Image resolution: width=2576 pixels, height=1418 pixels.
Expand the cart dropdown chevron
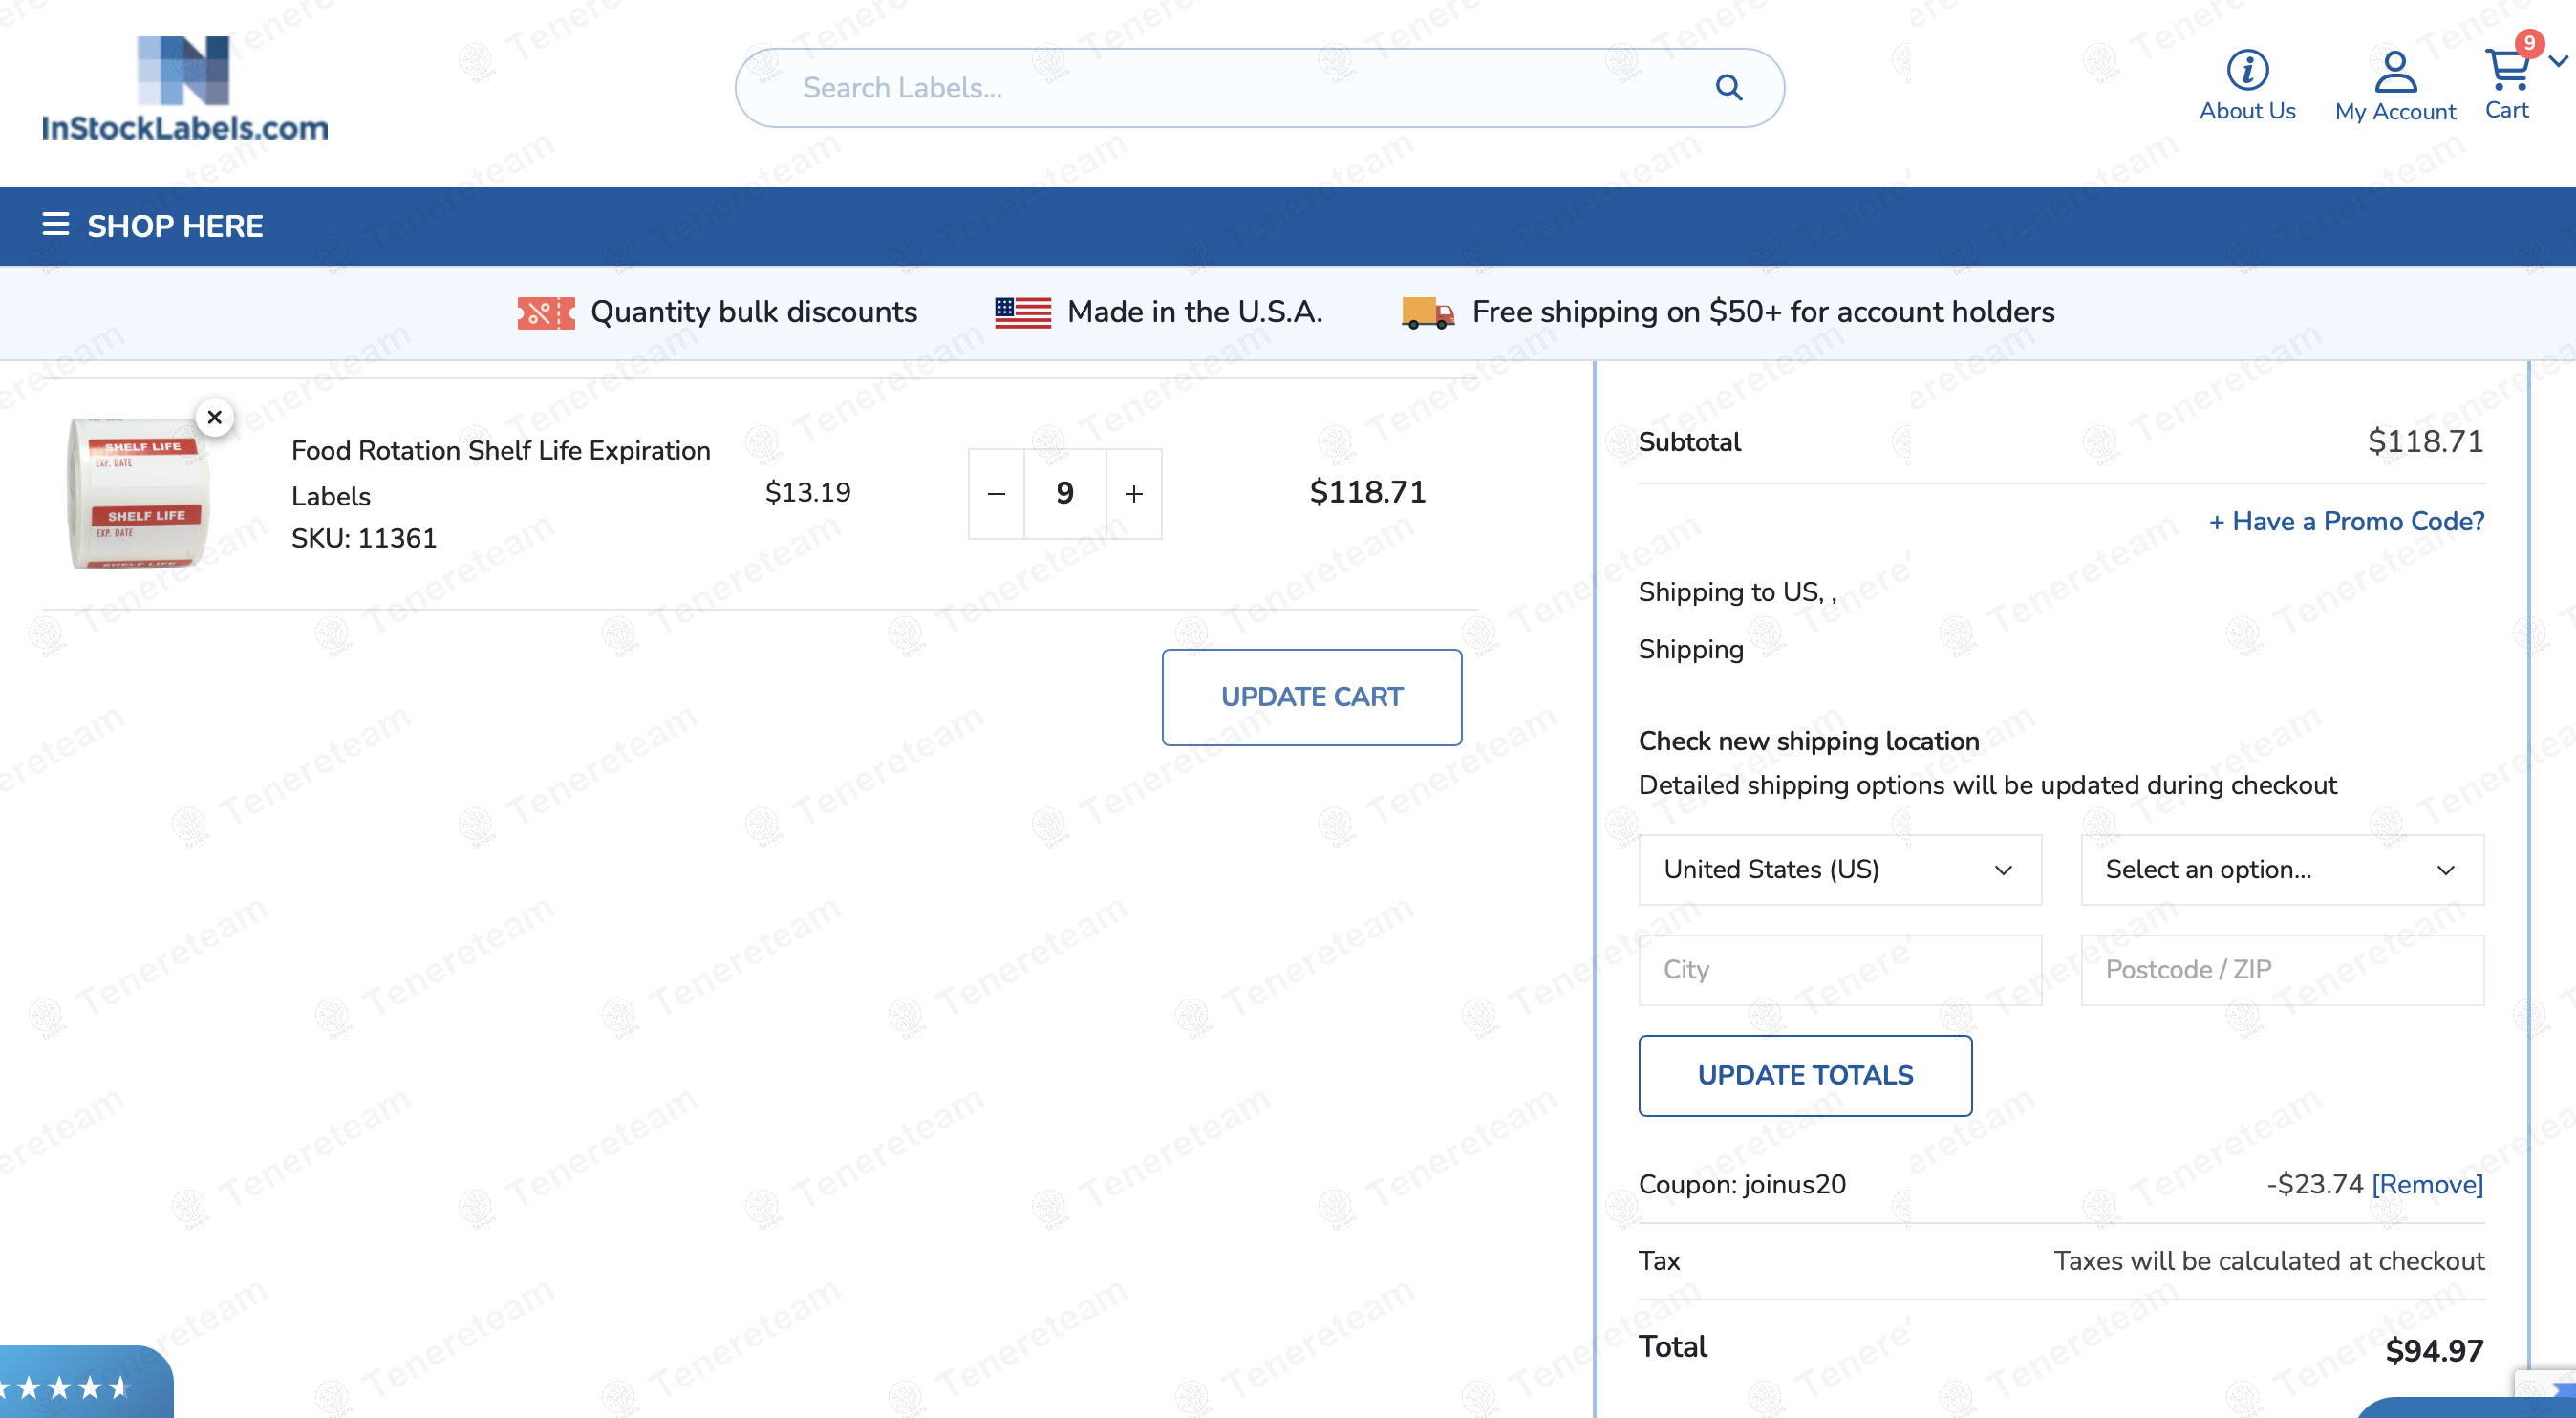coord(2558,62)
